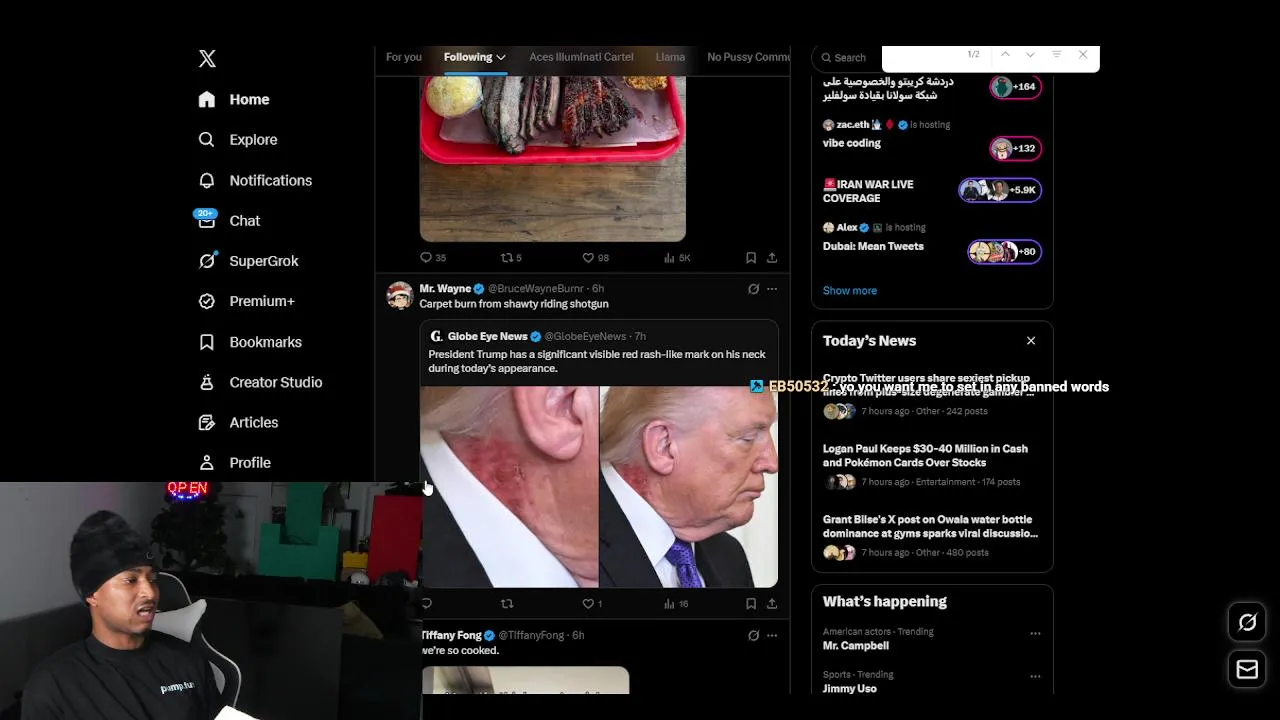Switch to the For you tab
This screenshot has width=1280, height=720.
point(404,57)
